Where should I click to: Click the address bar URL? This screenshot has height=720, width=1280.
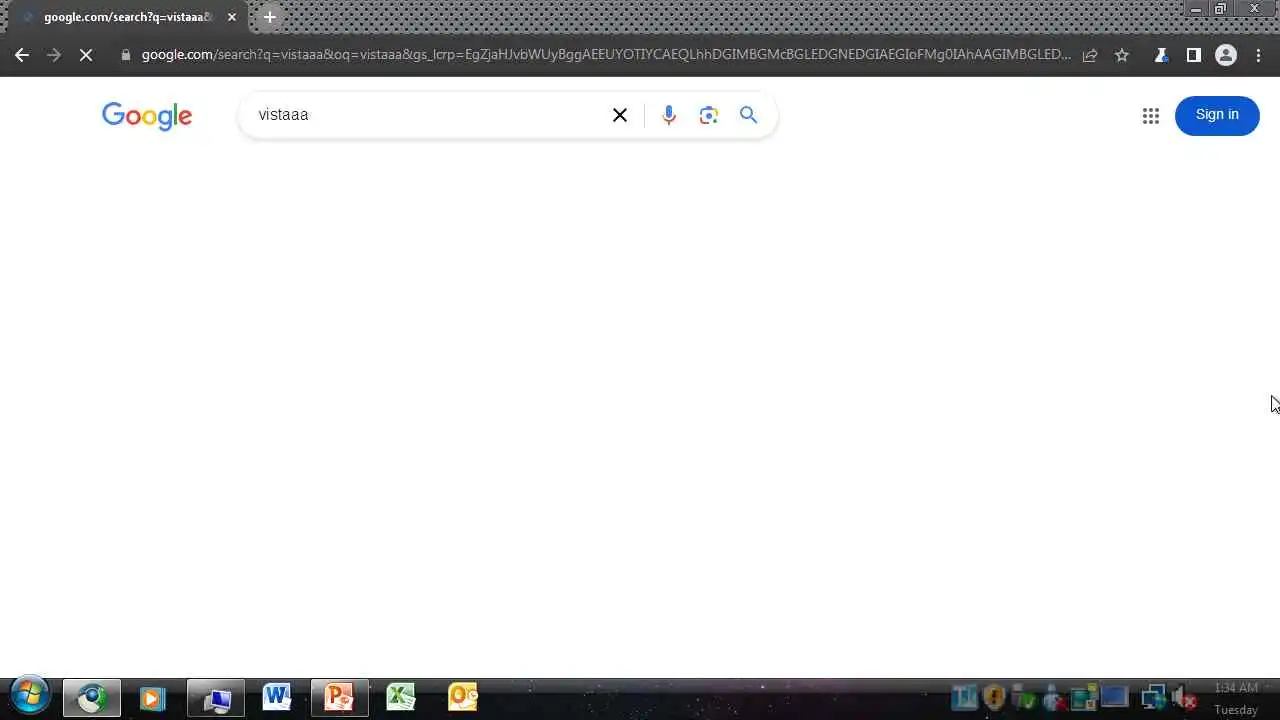[606, 55]
